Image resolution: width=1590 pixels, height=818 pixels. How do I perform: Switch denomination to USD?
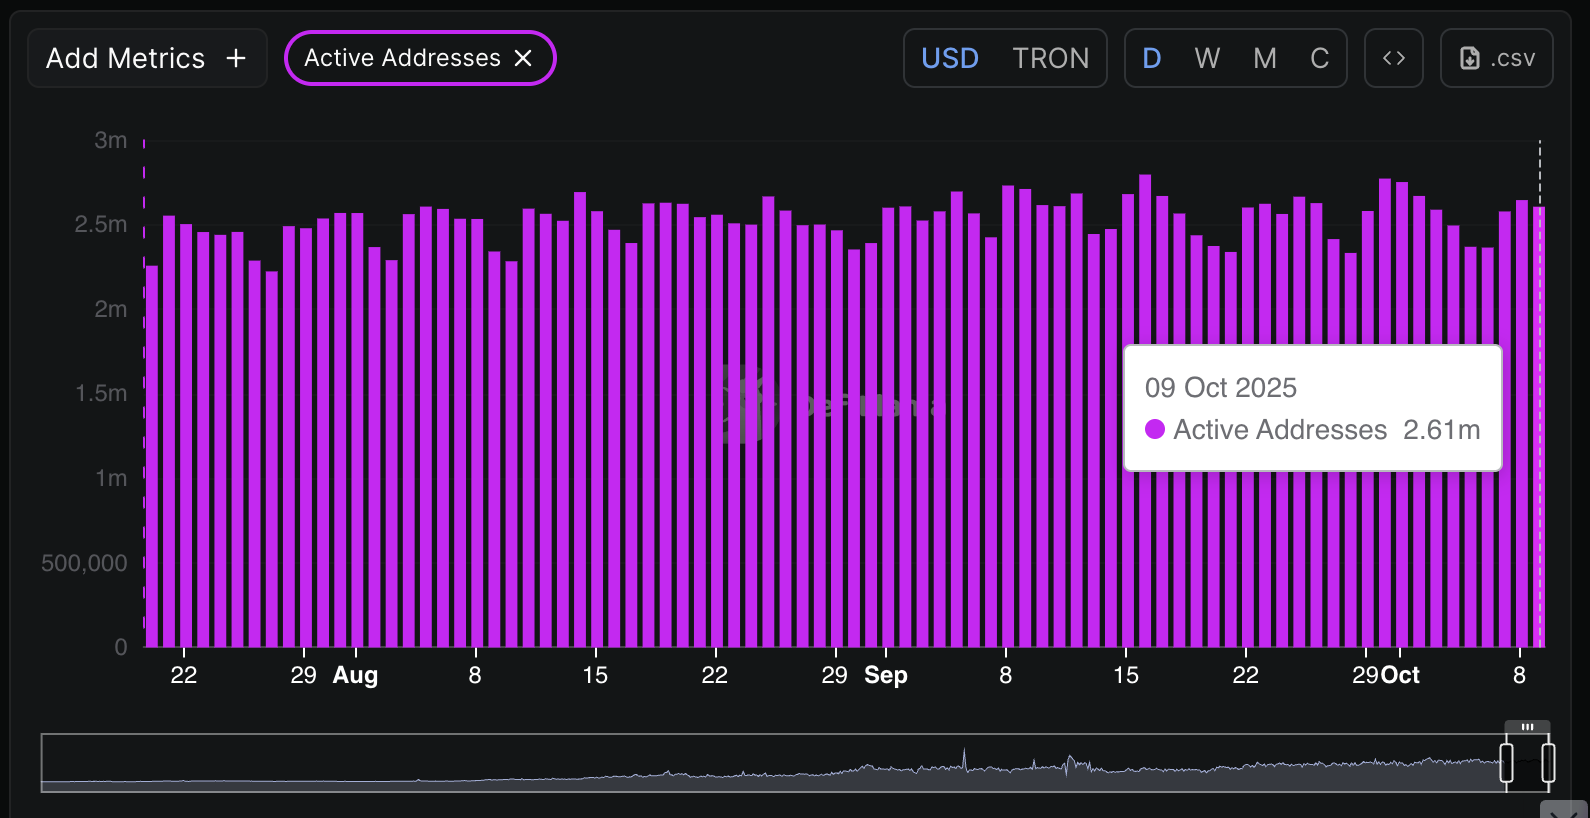pyautogui.click(x=949, y=59)
